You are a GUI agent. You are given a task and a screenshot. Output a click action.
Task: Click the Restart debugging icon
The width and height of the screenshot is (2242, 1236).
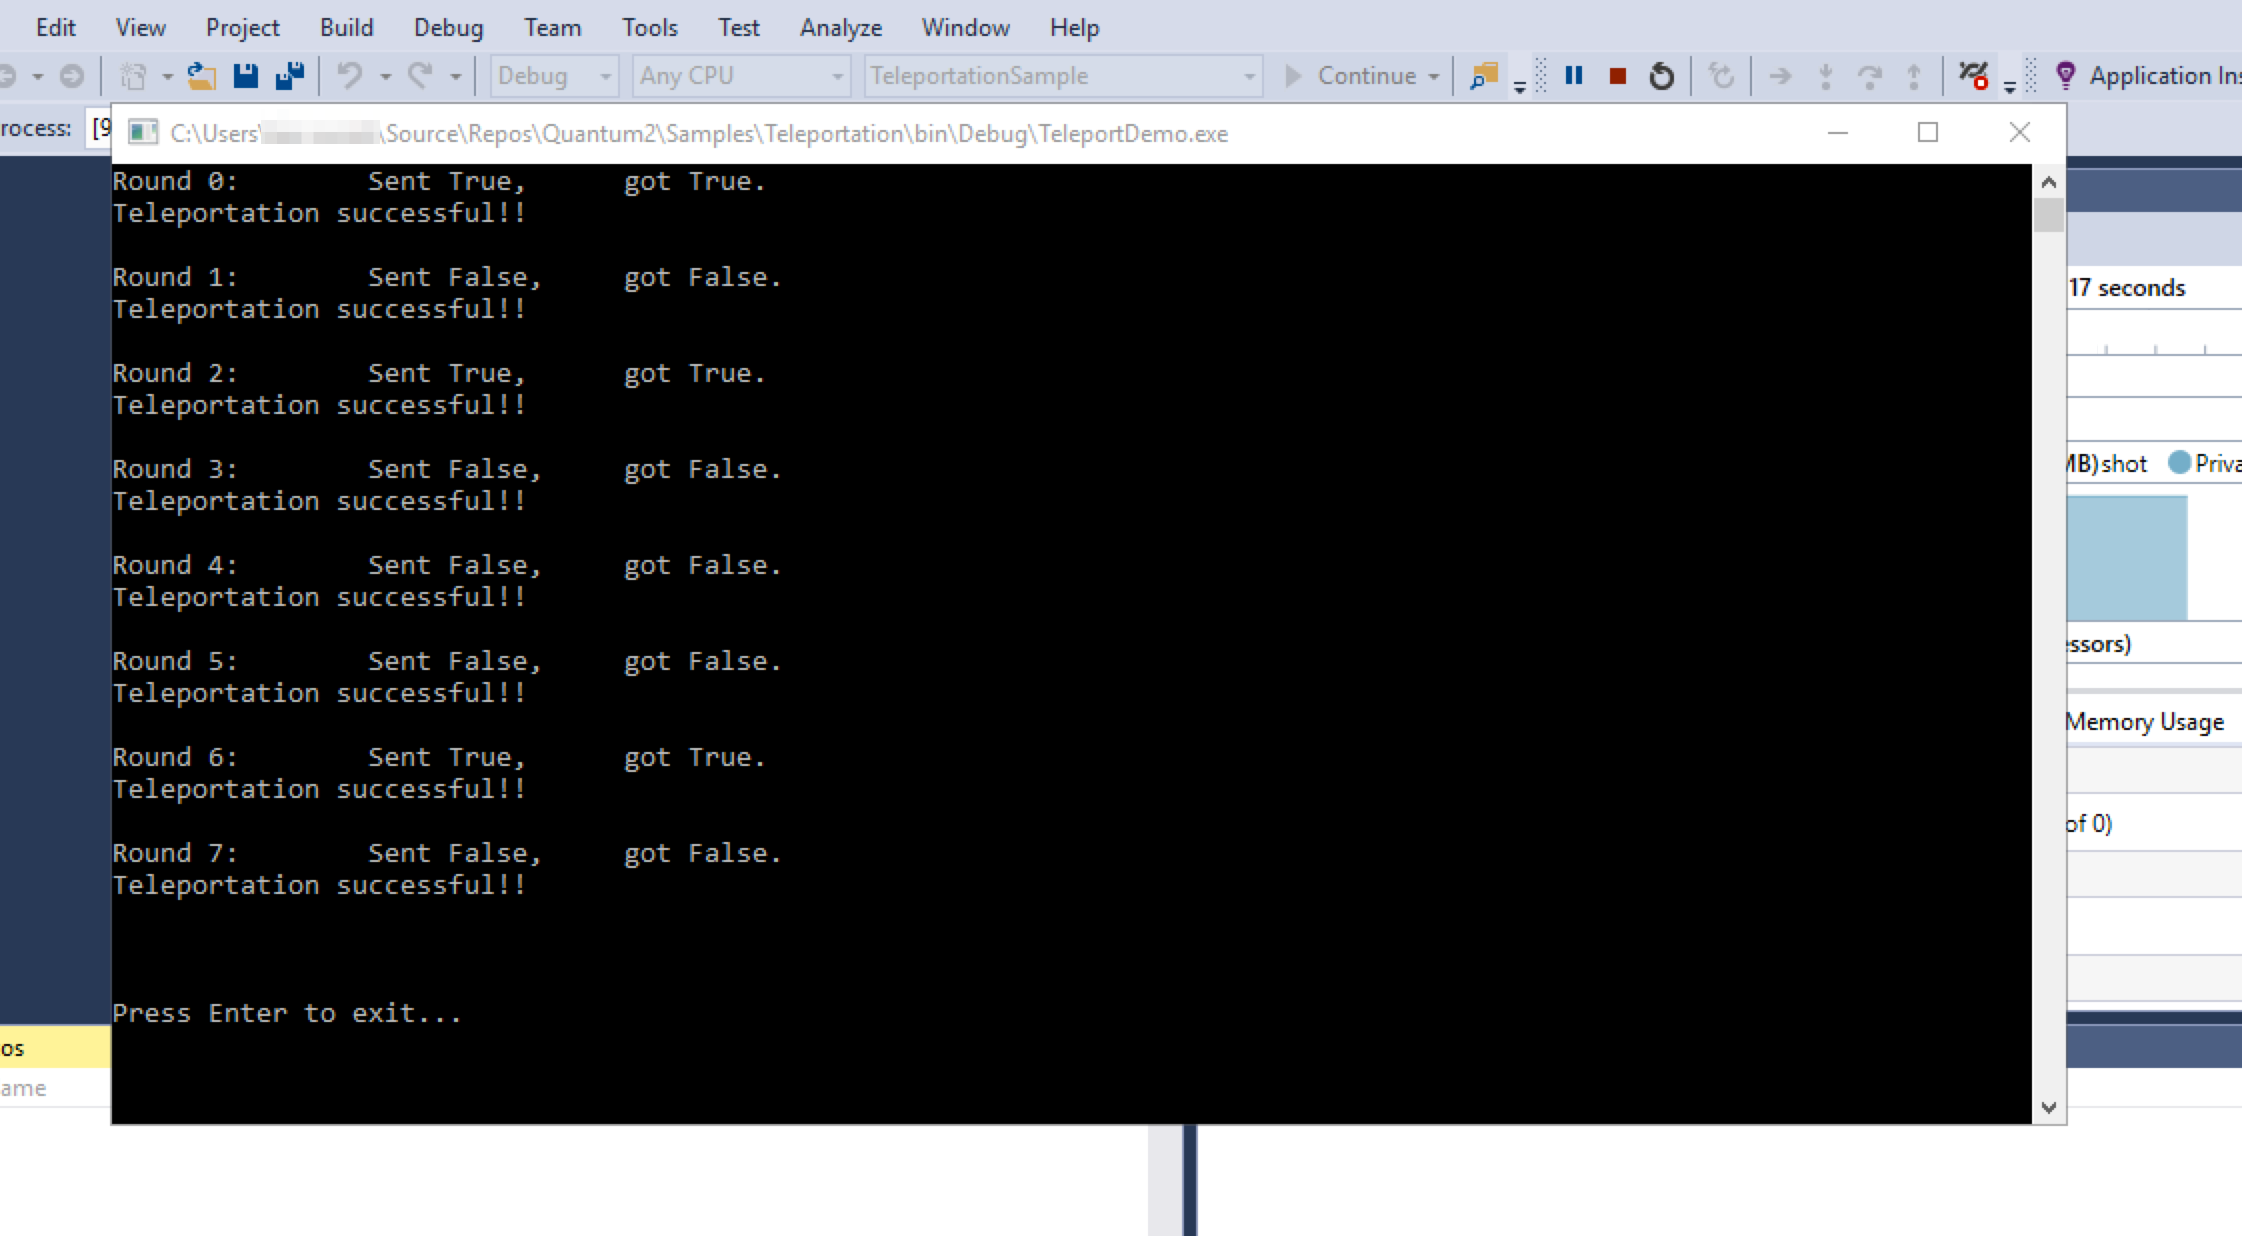(1661, 76)
